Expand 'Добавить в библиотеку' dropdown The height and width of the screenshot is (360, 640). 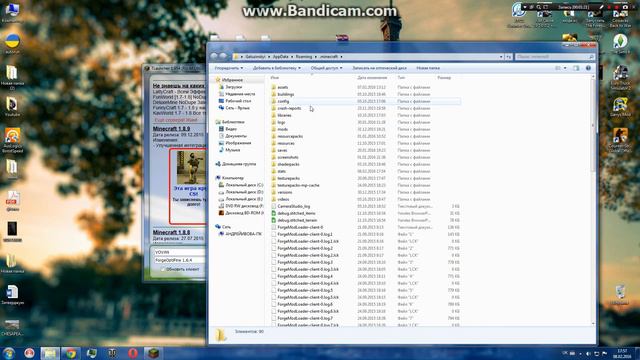(x=277, y=68)
